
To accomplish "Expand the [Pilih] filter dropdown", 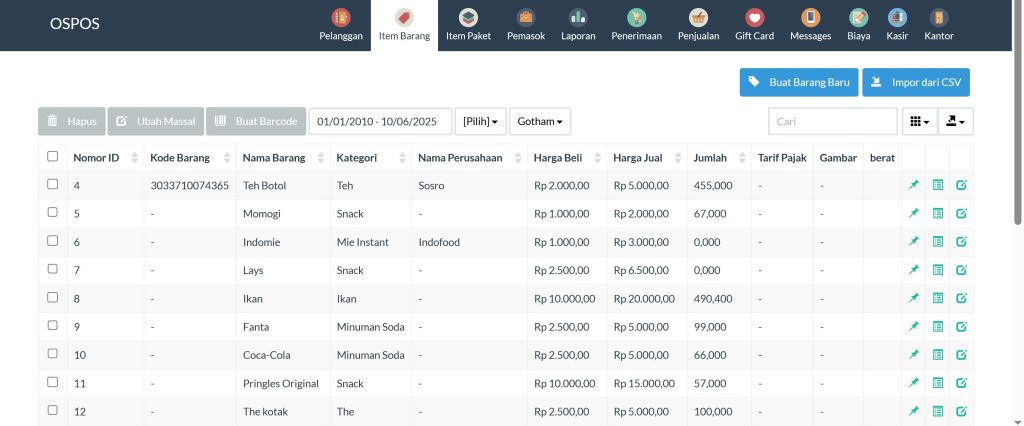I will pyautogui.click(x=480, y=121).
